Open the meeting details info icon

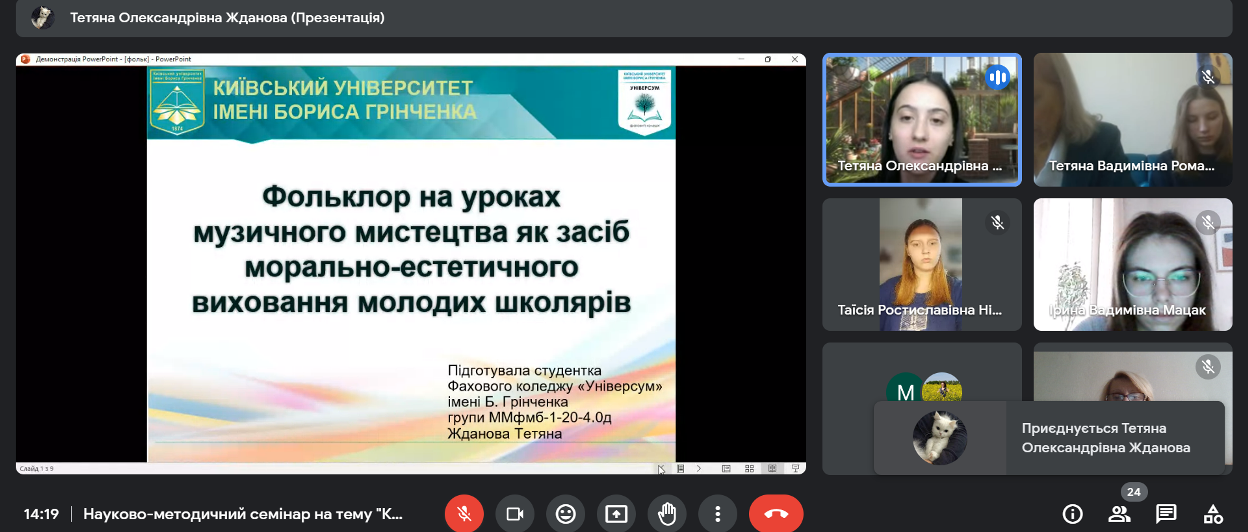pyautogui.click(x=1072, y=514)
